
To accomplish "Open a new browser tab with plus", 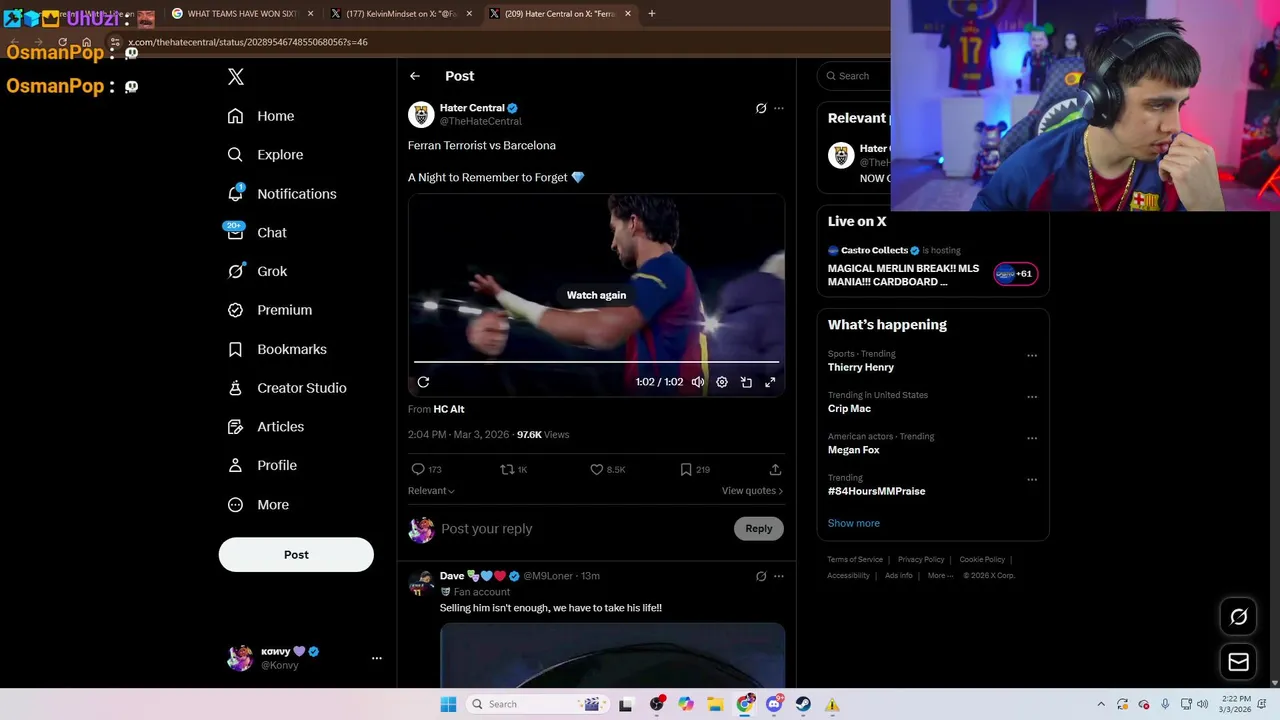I will click(652, 14).
